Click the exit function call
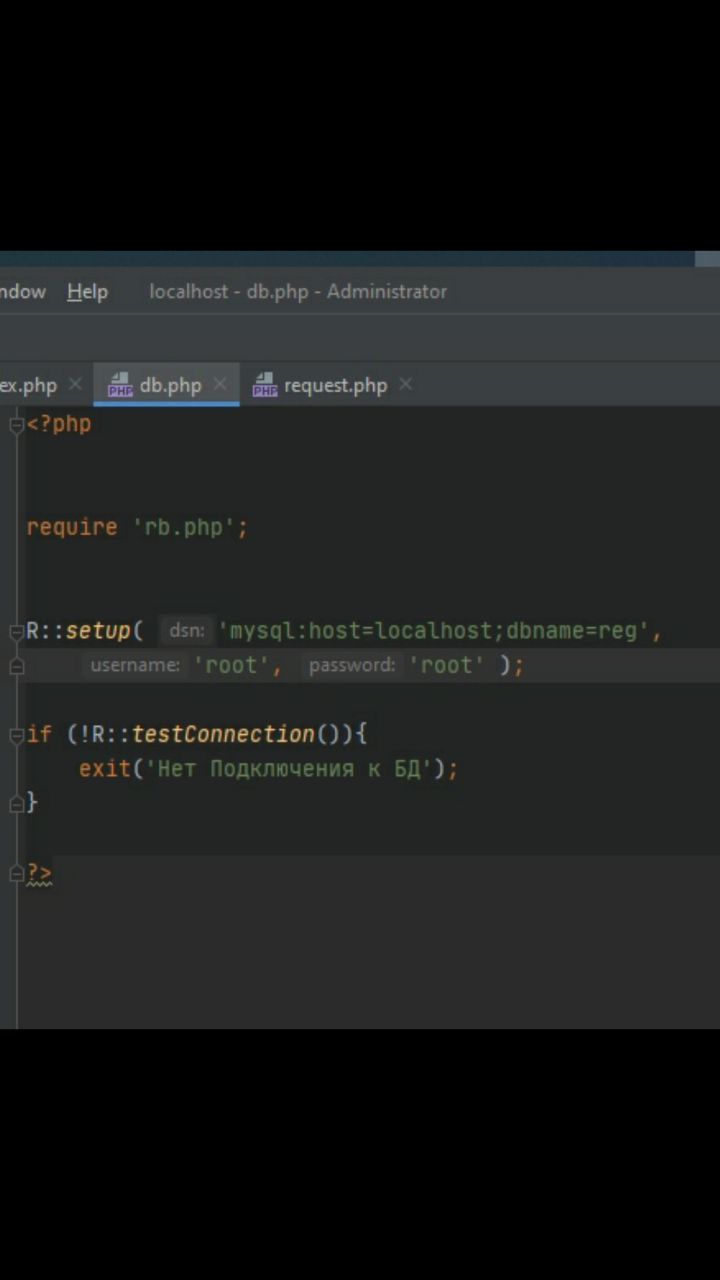This screenshot has height=1280, width=720. click(105, 769)
